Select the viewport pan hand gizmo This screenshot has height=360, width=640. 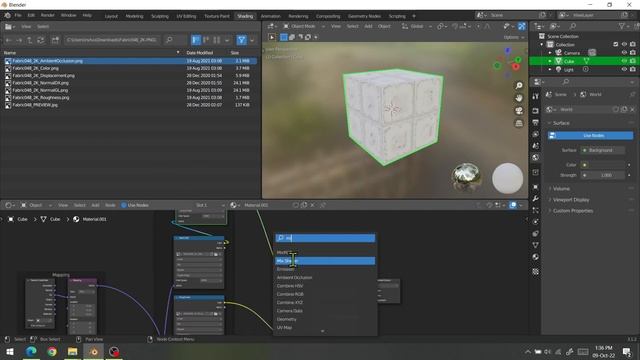[x=519, y=98]
